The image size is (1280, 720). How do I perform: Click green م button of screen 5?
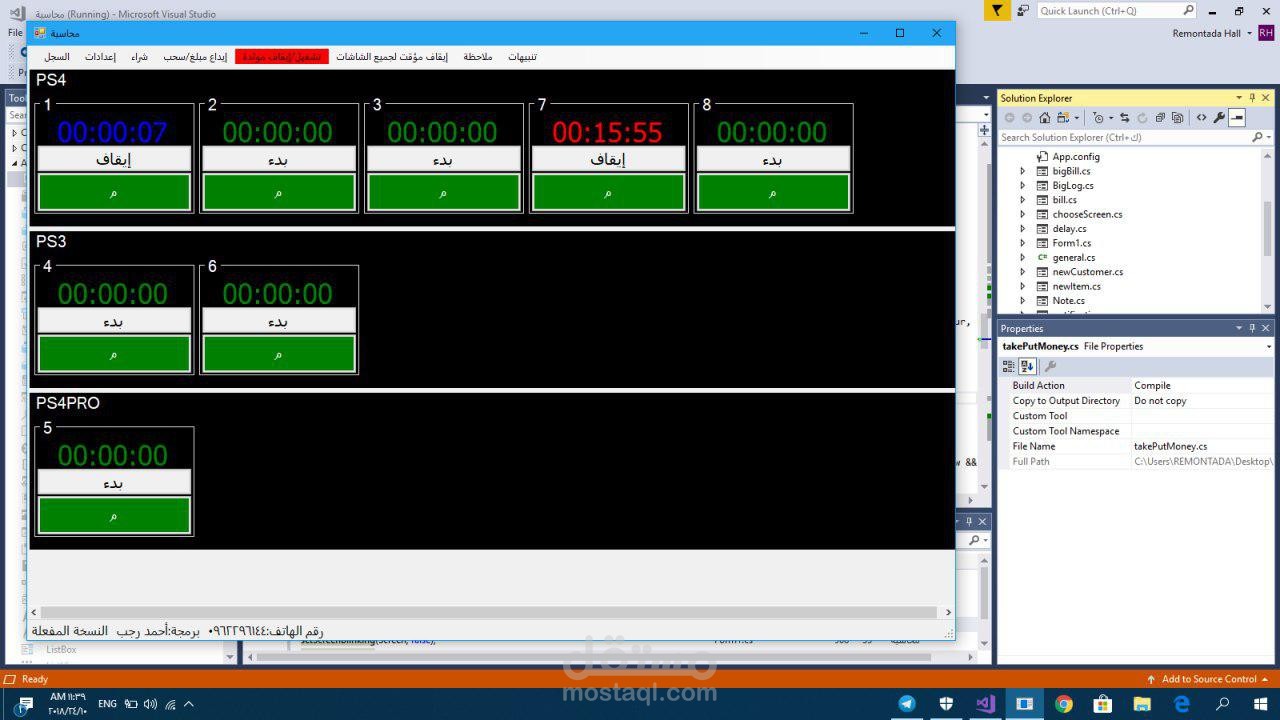[114, 516]
